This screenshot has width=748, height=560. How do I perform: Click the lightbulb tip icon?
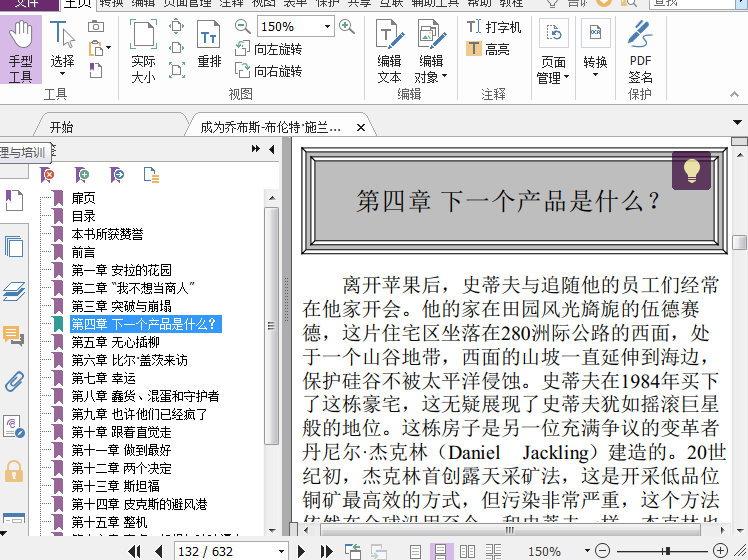pos(691,170)
